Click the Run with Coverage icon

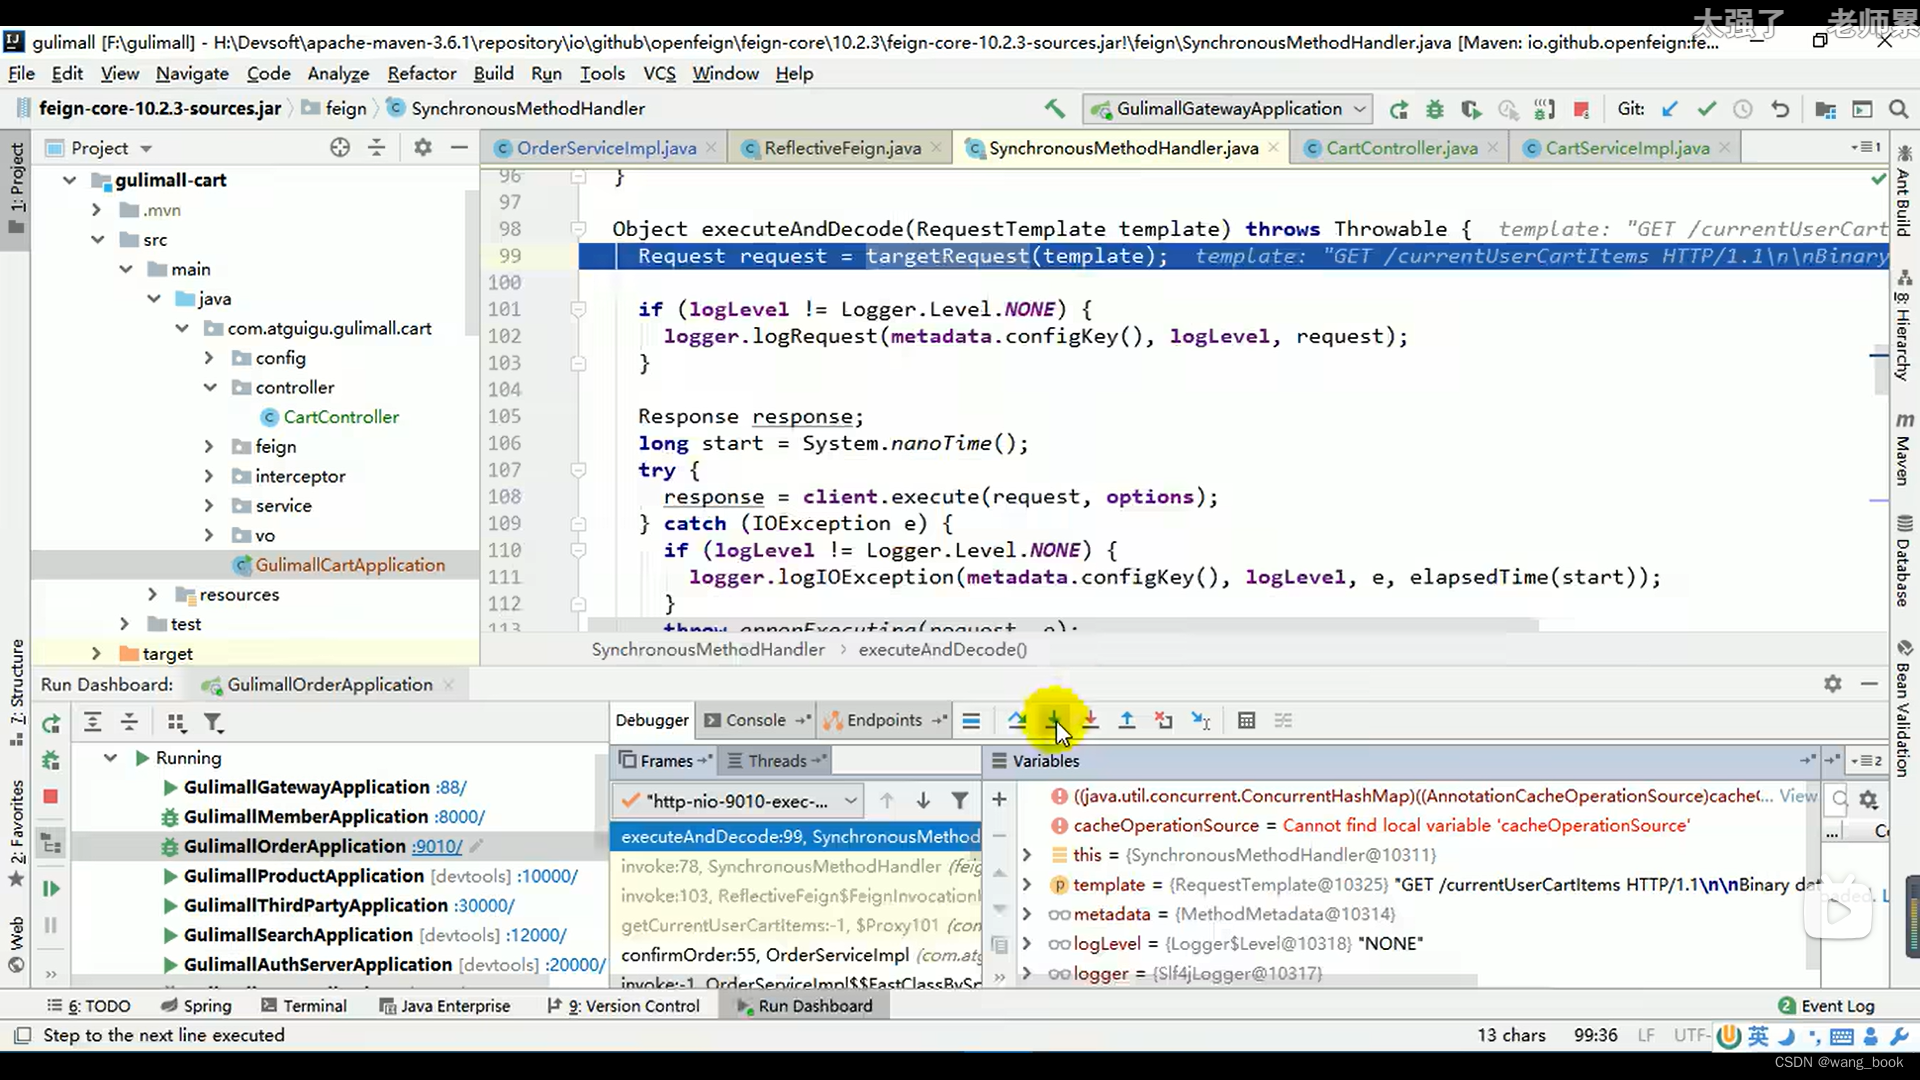[x=1471, y=109]
